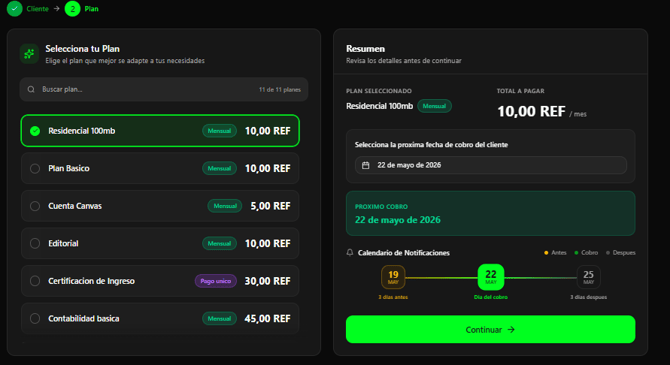
Task: Click the 19 MAY notification marker
Action: pyautogui.click(x=393, y=277)
